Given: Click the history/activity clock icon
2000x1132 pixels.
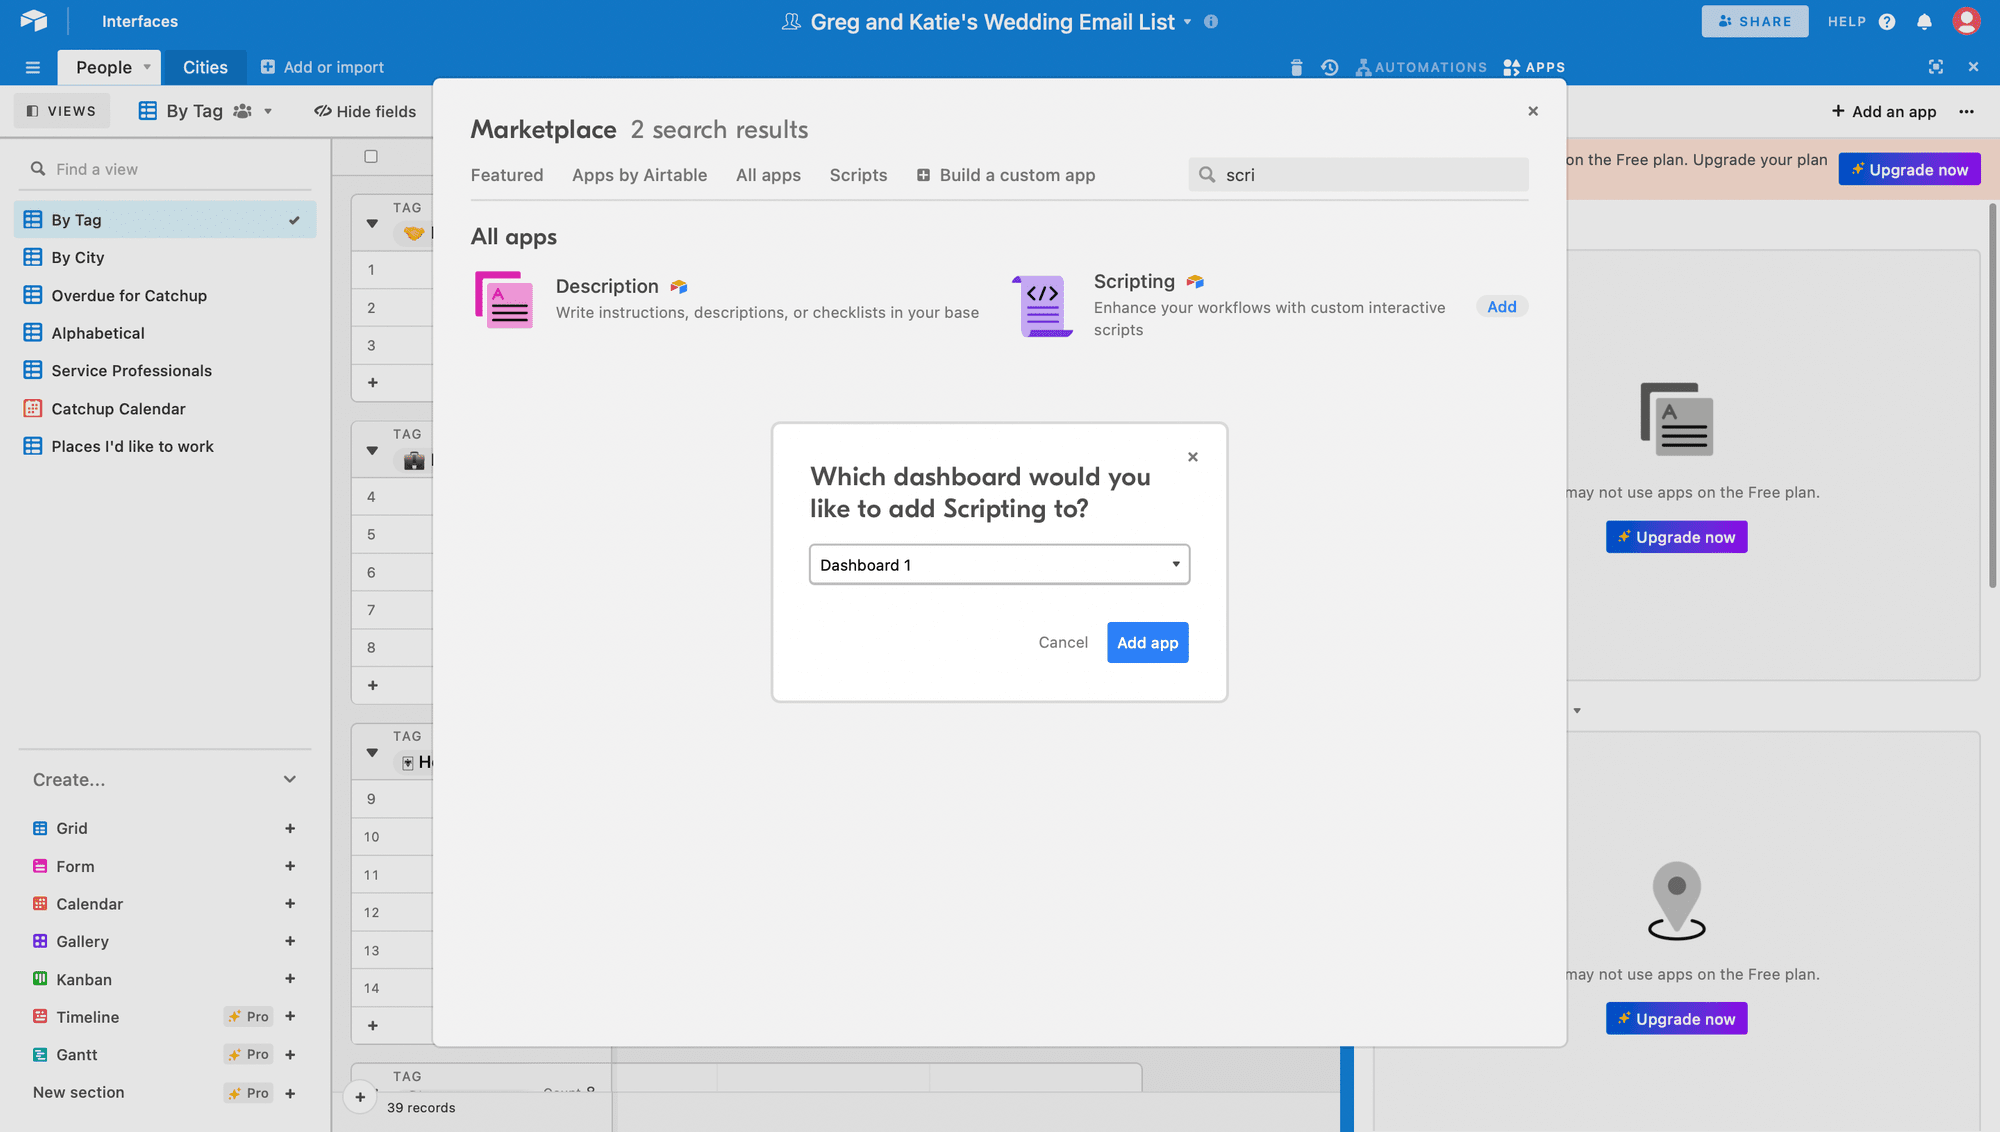Looking at the screenshot, I should pos(1330,66).
